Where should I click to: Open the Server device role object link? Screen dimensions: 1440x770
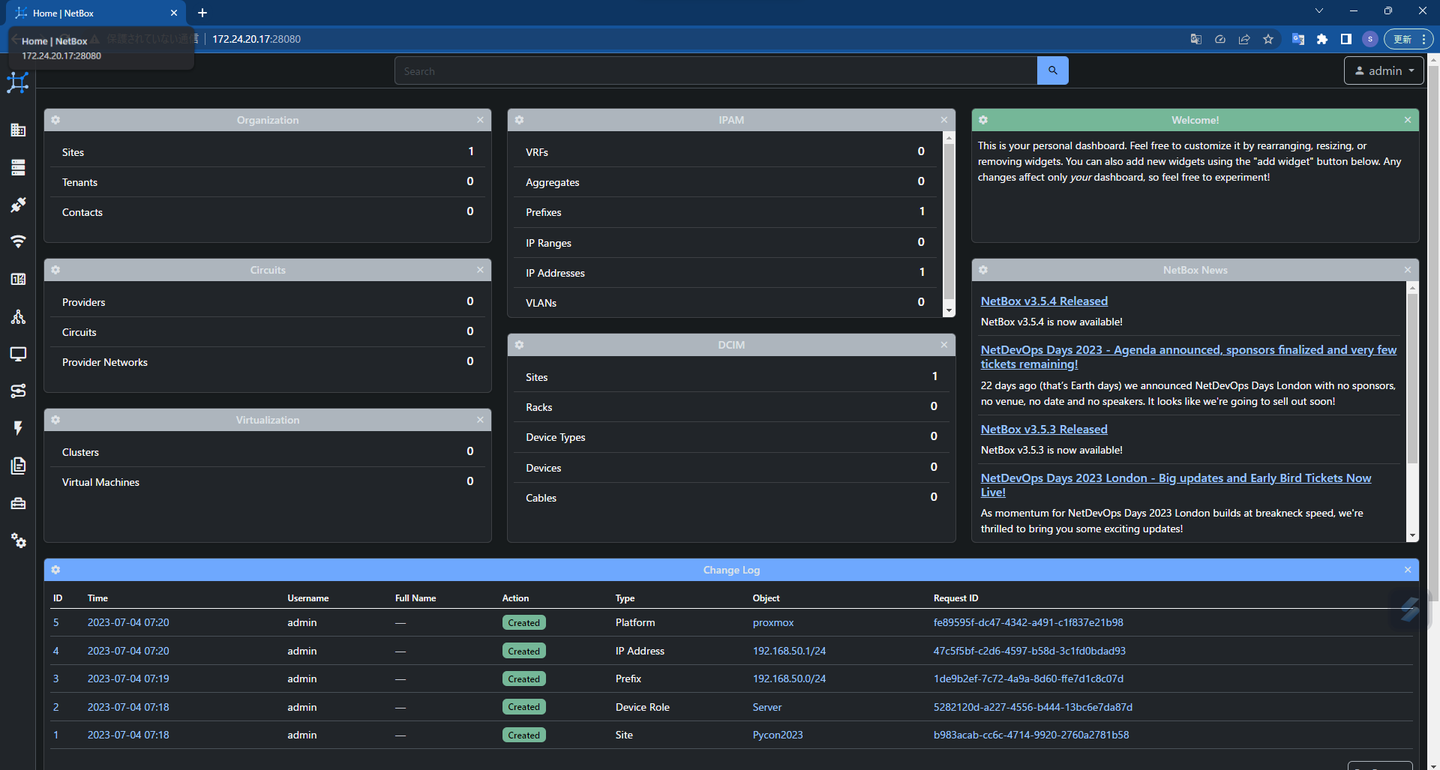[767, 707]
